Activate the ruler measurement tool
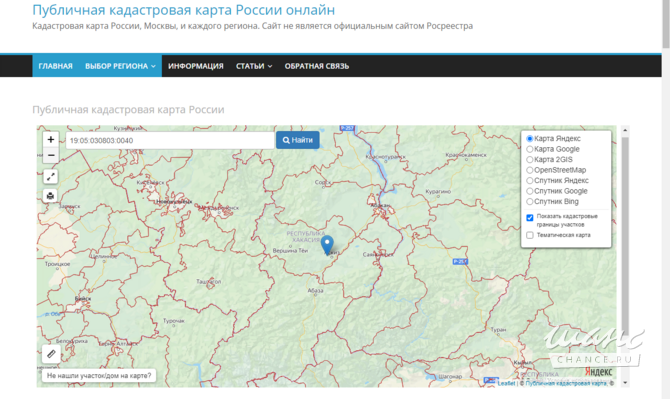 [x=51, y=354]
